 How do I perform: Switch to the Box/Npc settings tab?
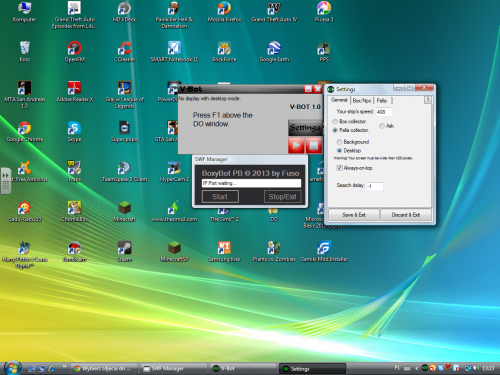362,101
